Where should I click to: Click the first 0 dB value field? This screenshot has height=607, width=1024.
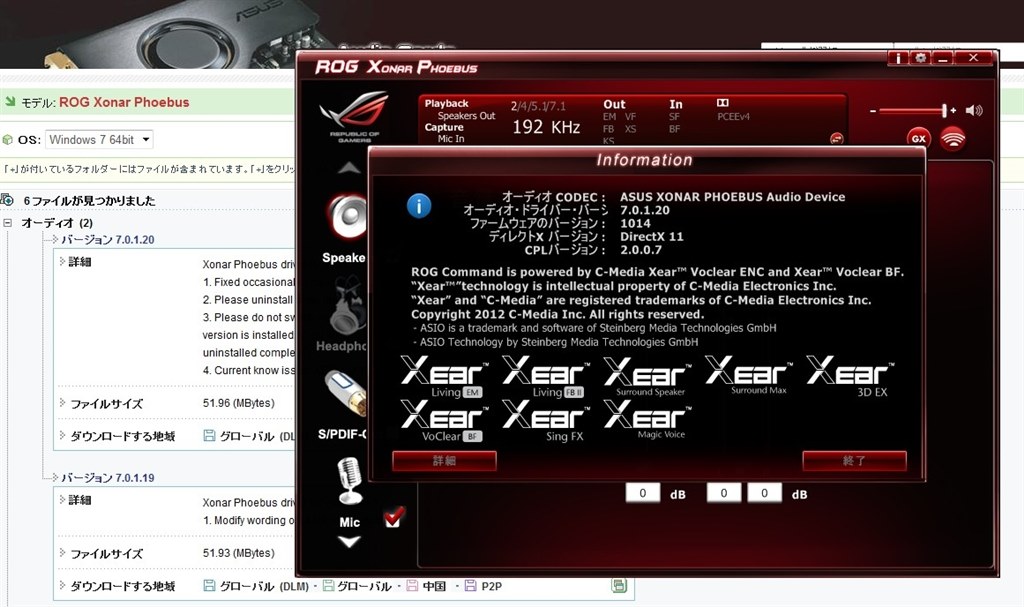pyautogui.click(x=643, y=493)
